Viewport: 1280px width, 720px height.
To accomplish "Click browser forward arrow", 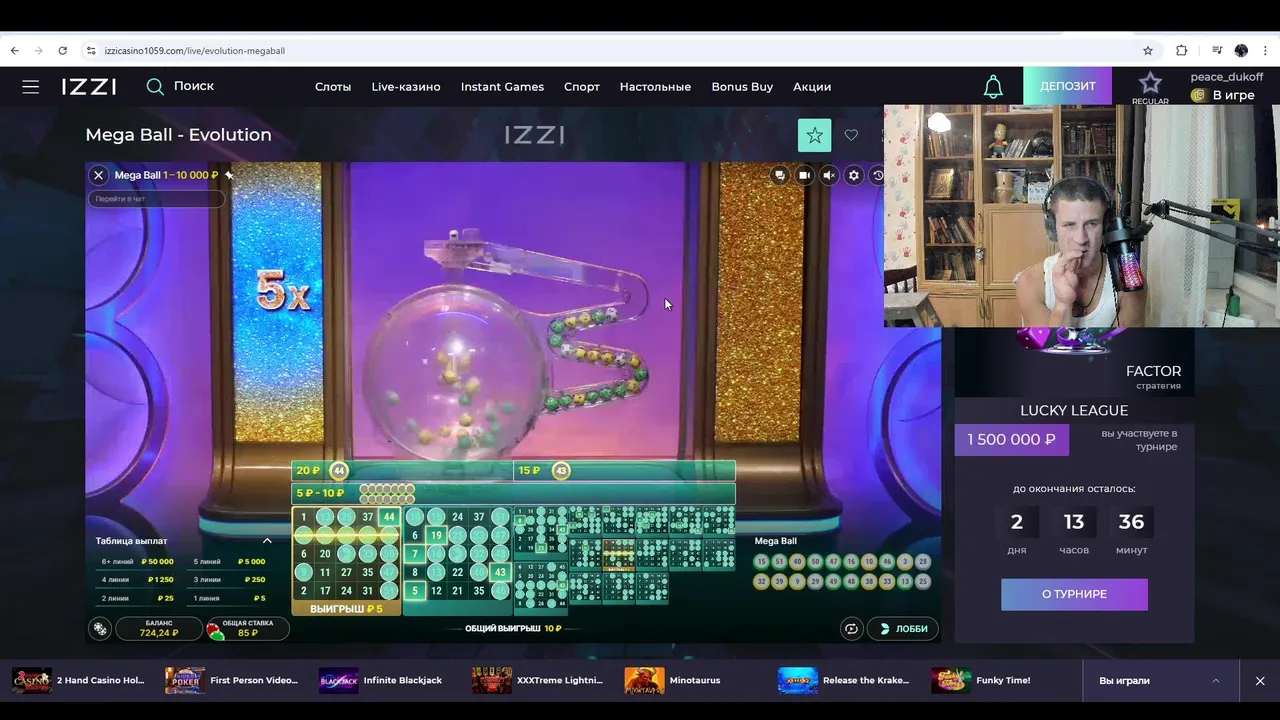I will [38, 50].
